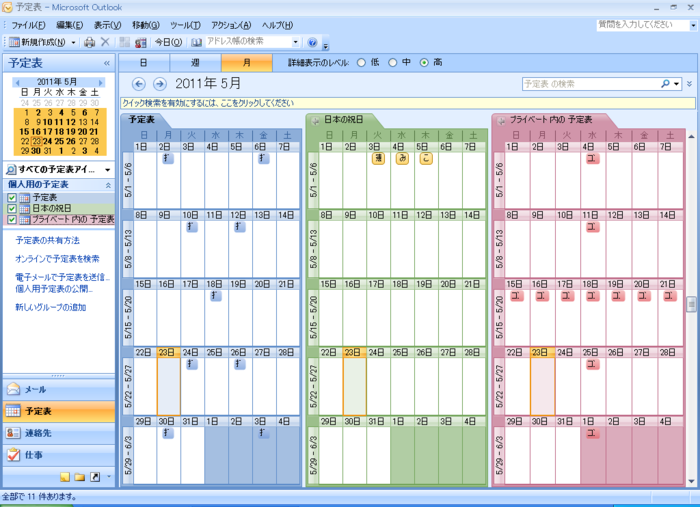
Task: Open the ヘルプ(H) menu
Action: 277,25
